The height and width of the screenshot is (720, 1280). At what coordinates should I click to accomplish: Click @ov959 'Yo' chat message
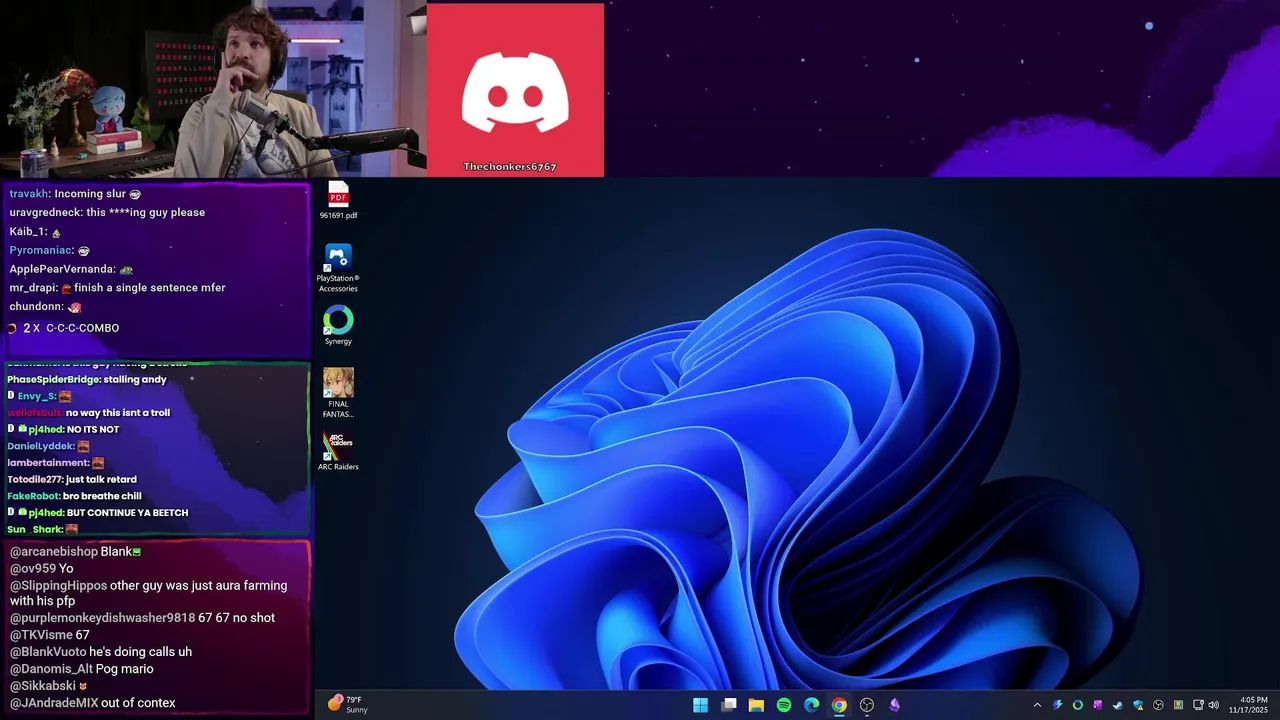(41, 569)
